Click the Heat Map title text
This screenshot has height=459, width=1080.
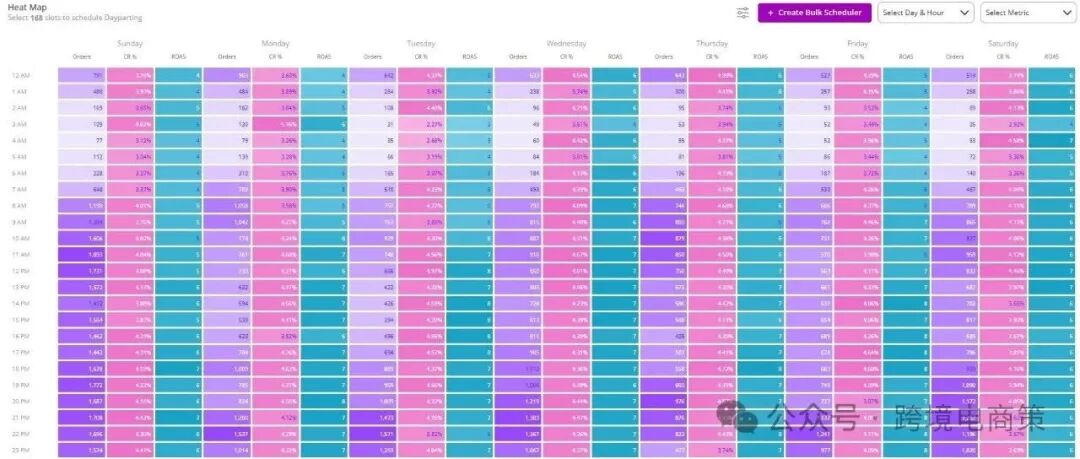click(x=22, y=7)
